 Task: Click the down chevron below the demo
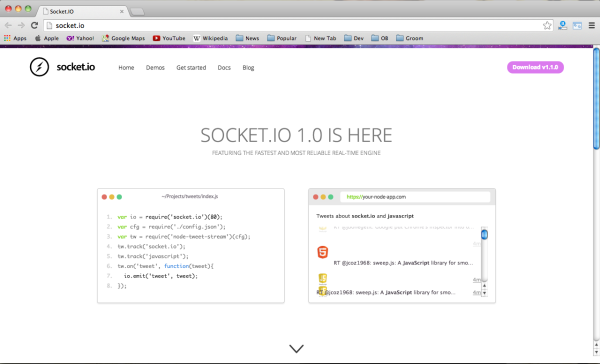pos(297,348)
